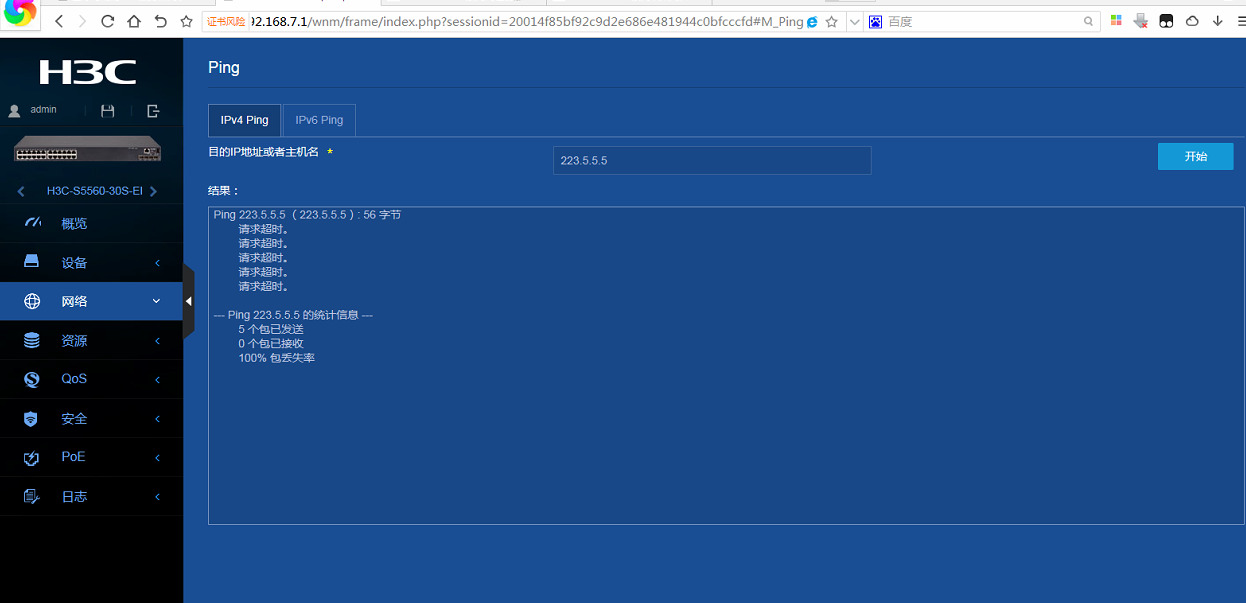Click the admin username text
The image size is (1246, 603).
(43, 109)
